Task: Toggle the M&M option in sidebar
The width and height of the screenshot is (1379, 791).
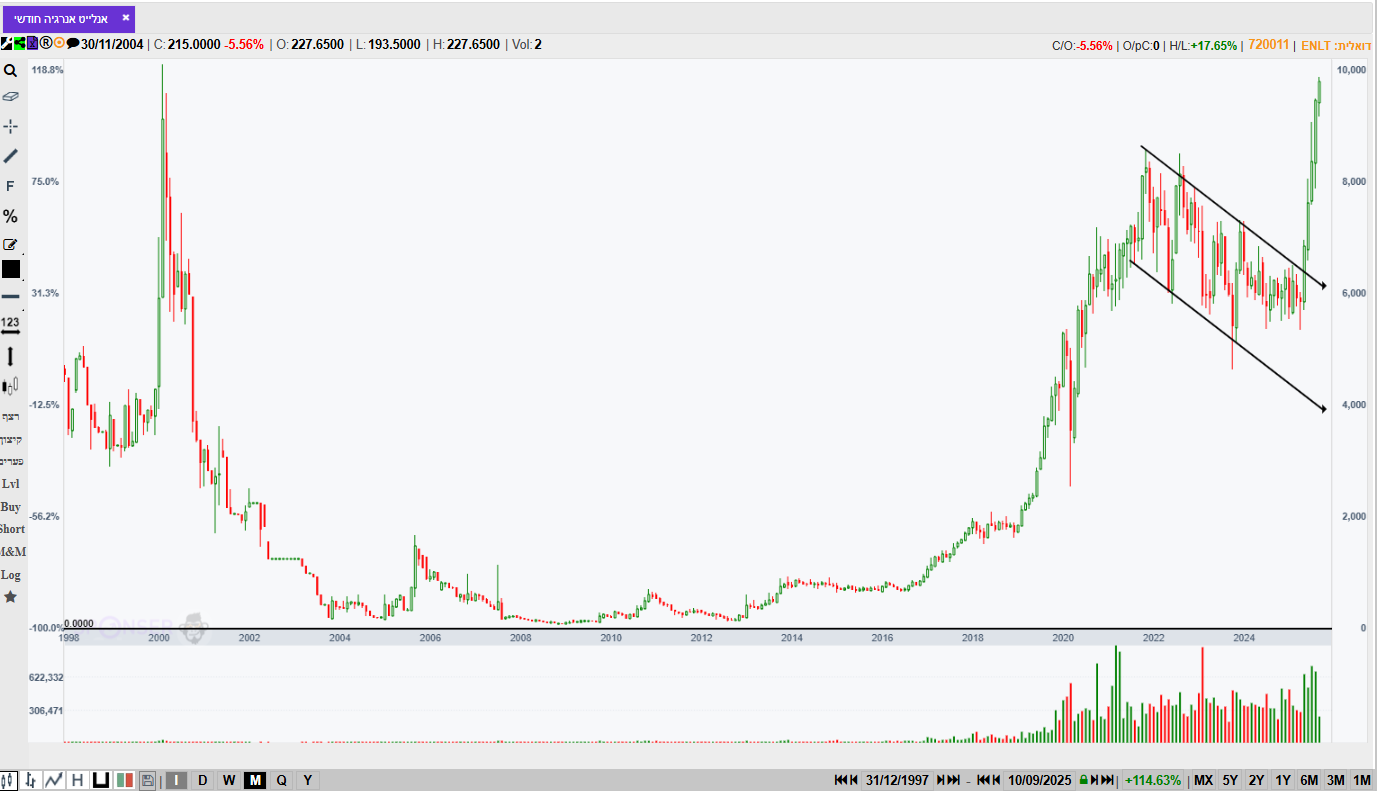Action: 12,552
